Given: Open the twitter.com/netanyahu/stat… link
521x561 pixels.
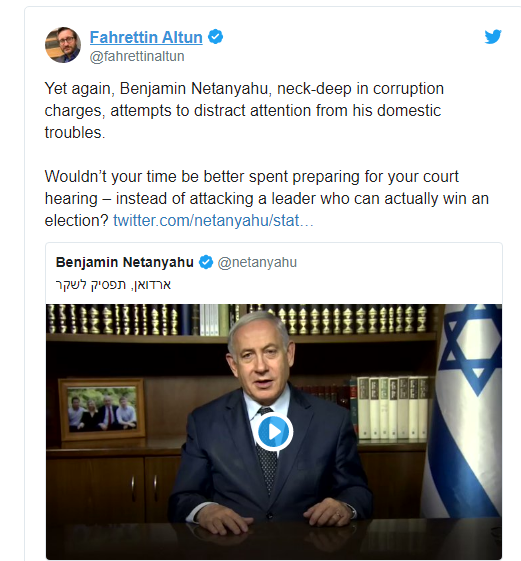Looking at the screenshot, I should pyautogui.click(x=213, y=220).
